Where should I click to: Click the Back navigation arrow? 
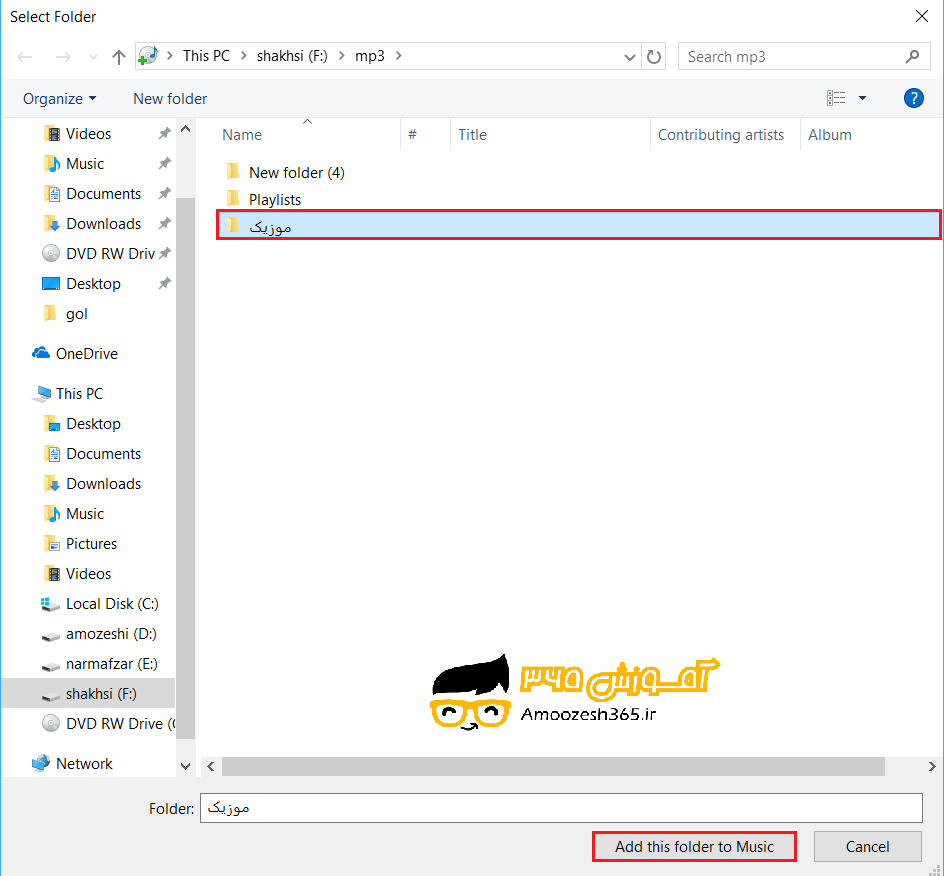pyautogui.click(x=24, y=56)
